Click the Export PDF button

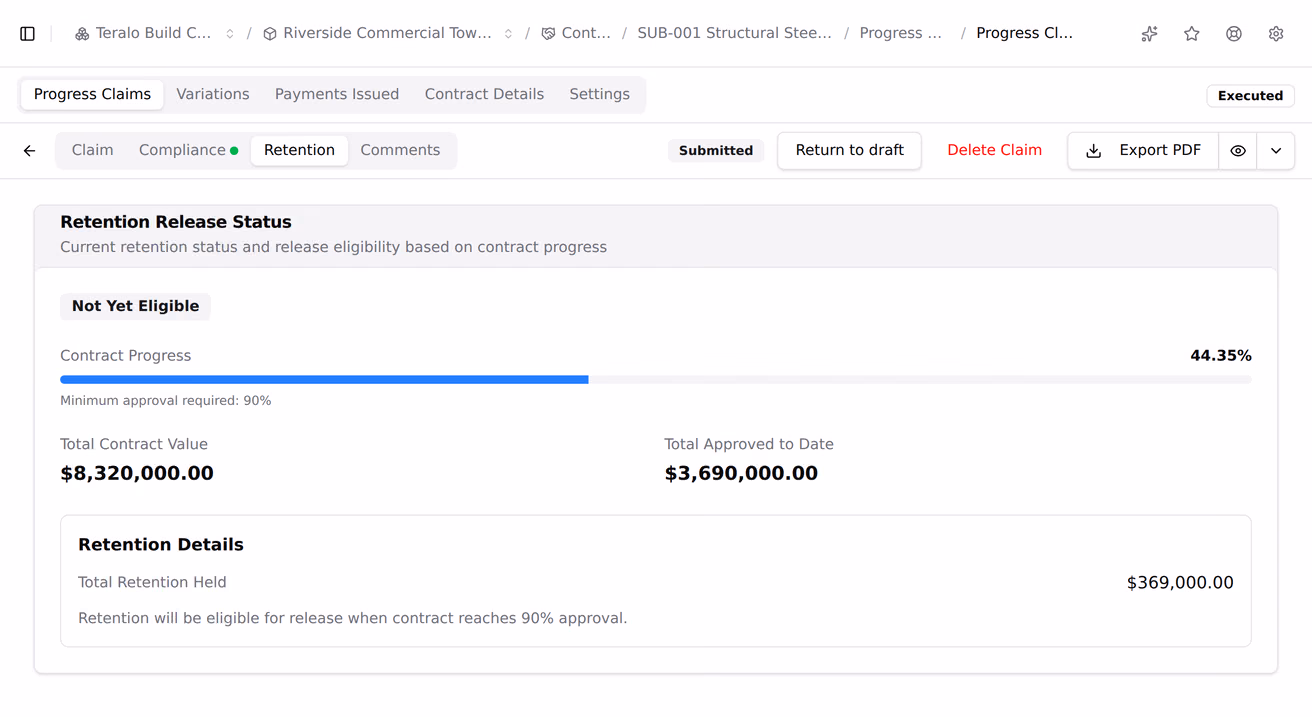coord(1143,151)
